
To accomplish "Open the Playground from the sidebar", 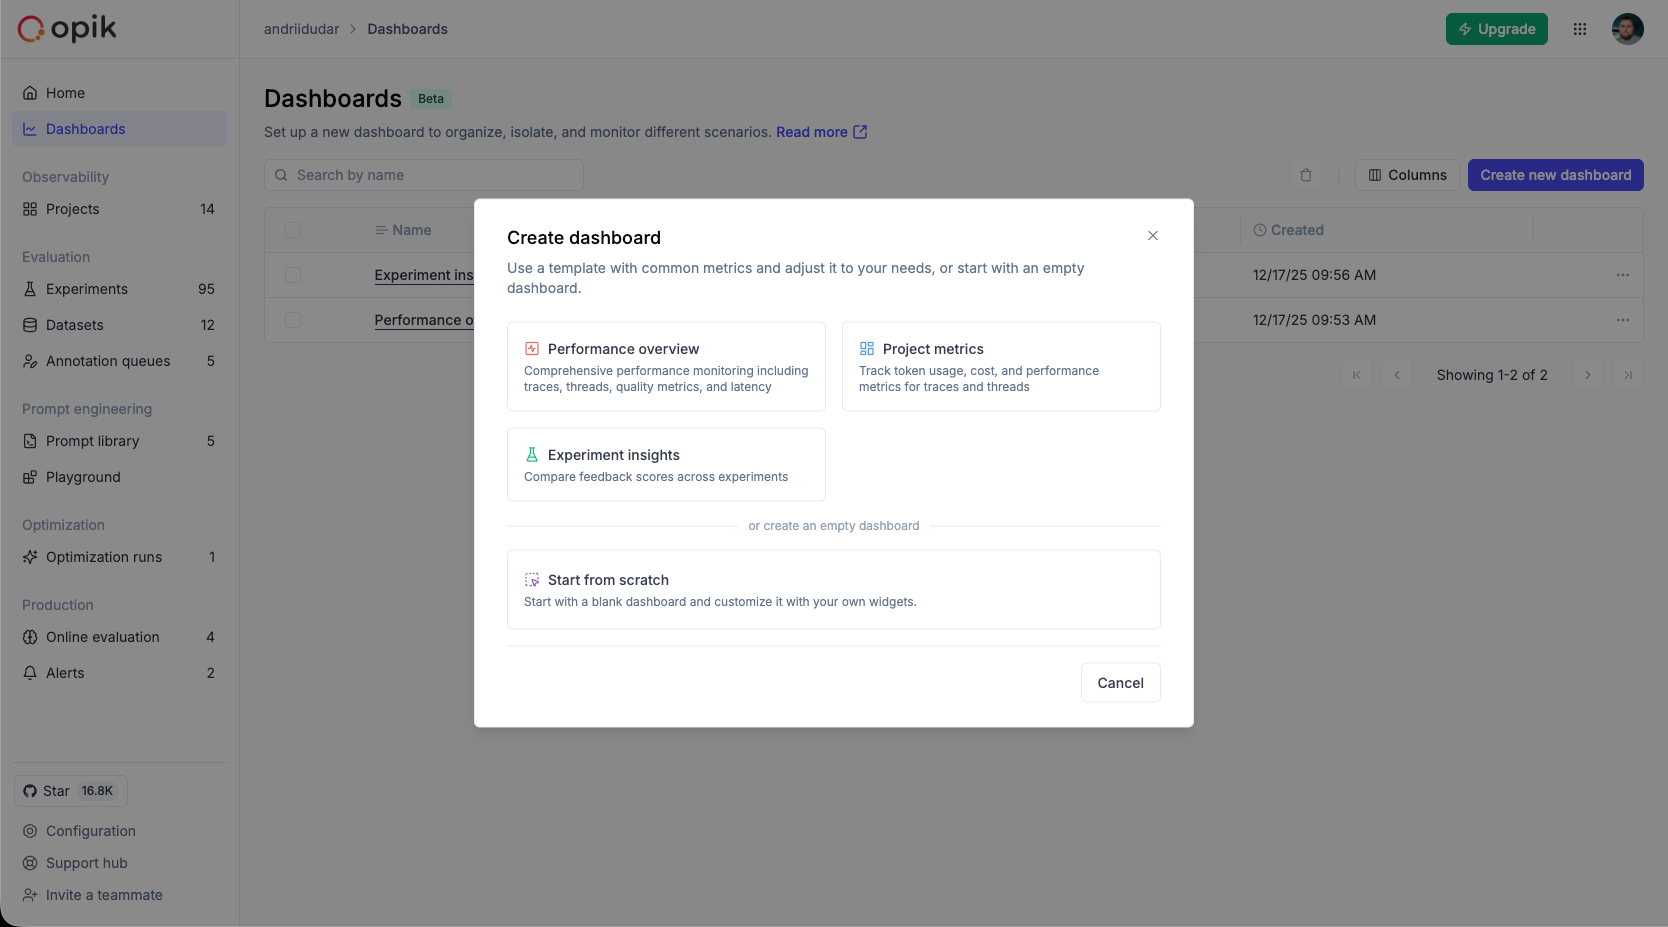I will pyautogui.click(x=82, y=477).
